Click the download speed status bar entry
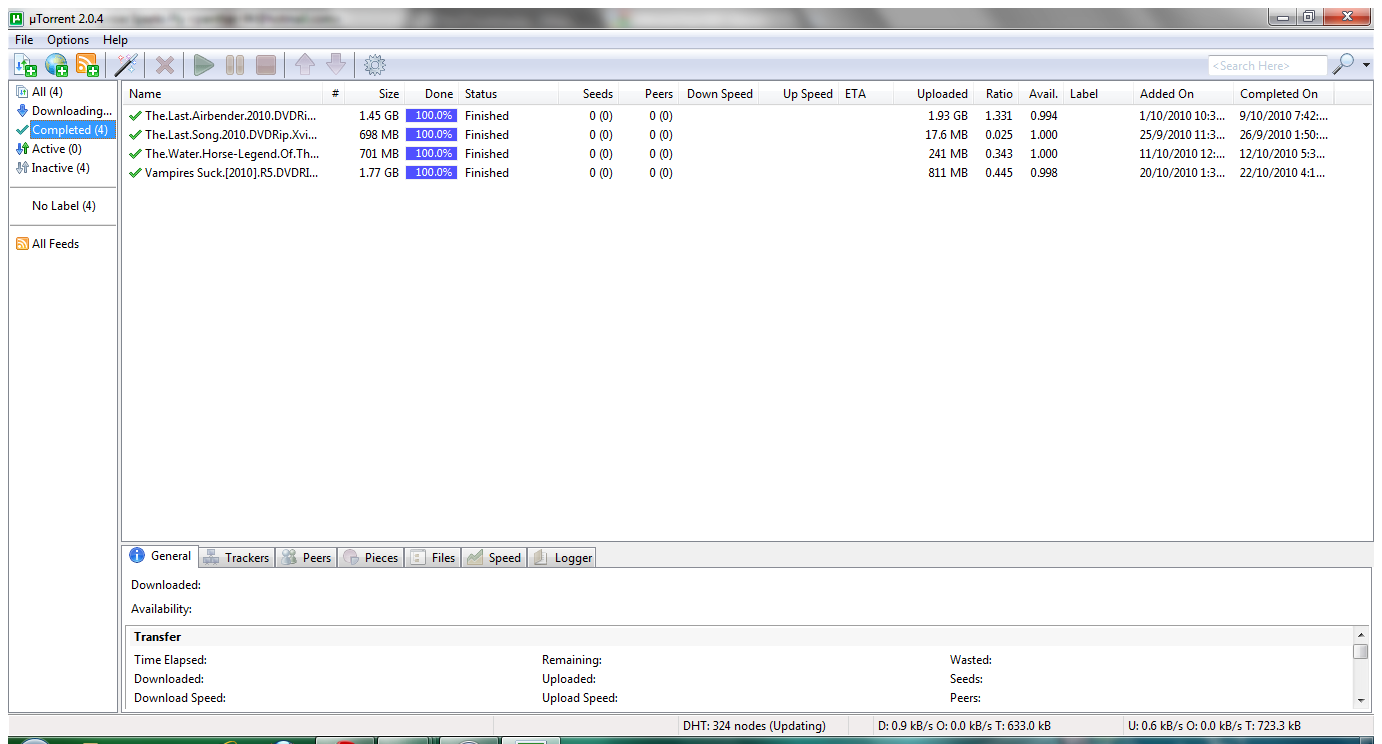Viewport: 1382px width, 744px height. coord(964,726)
